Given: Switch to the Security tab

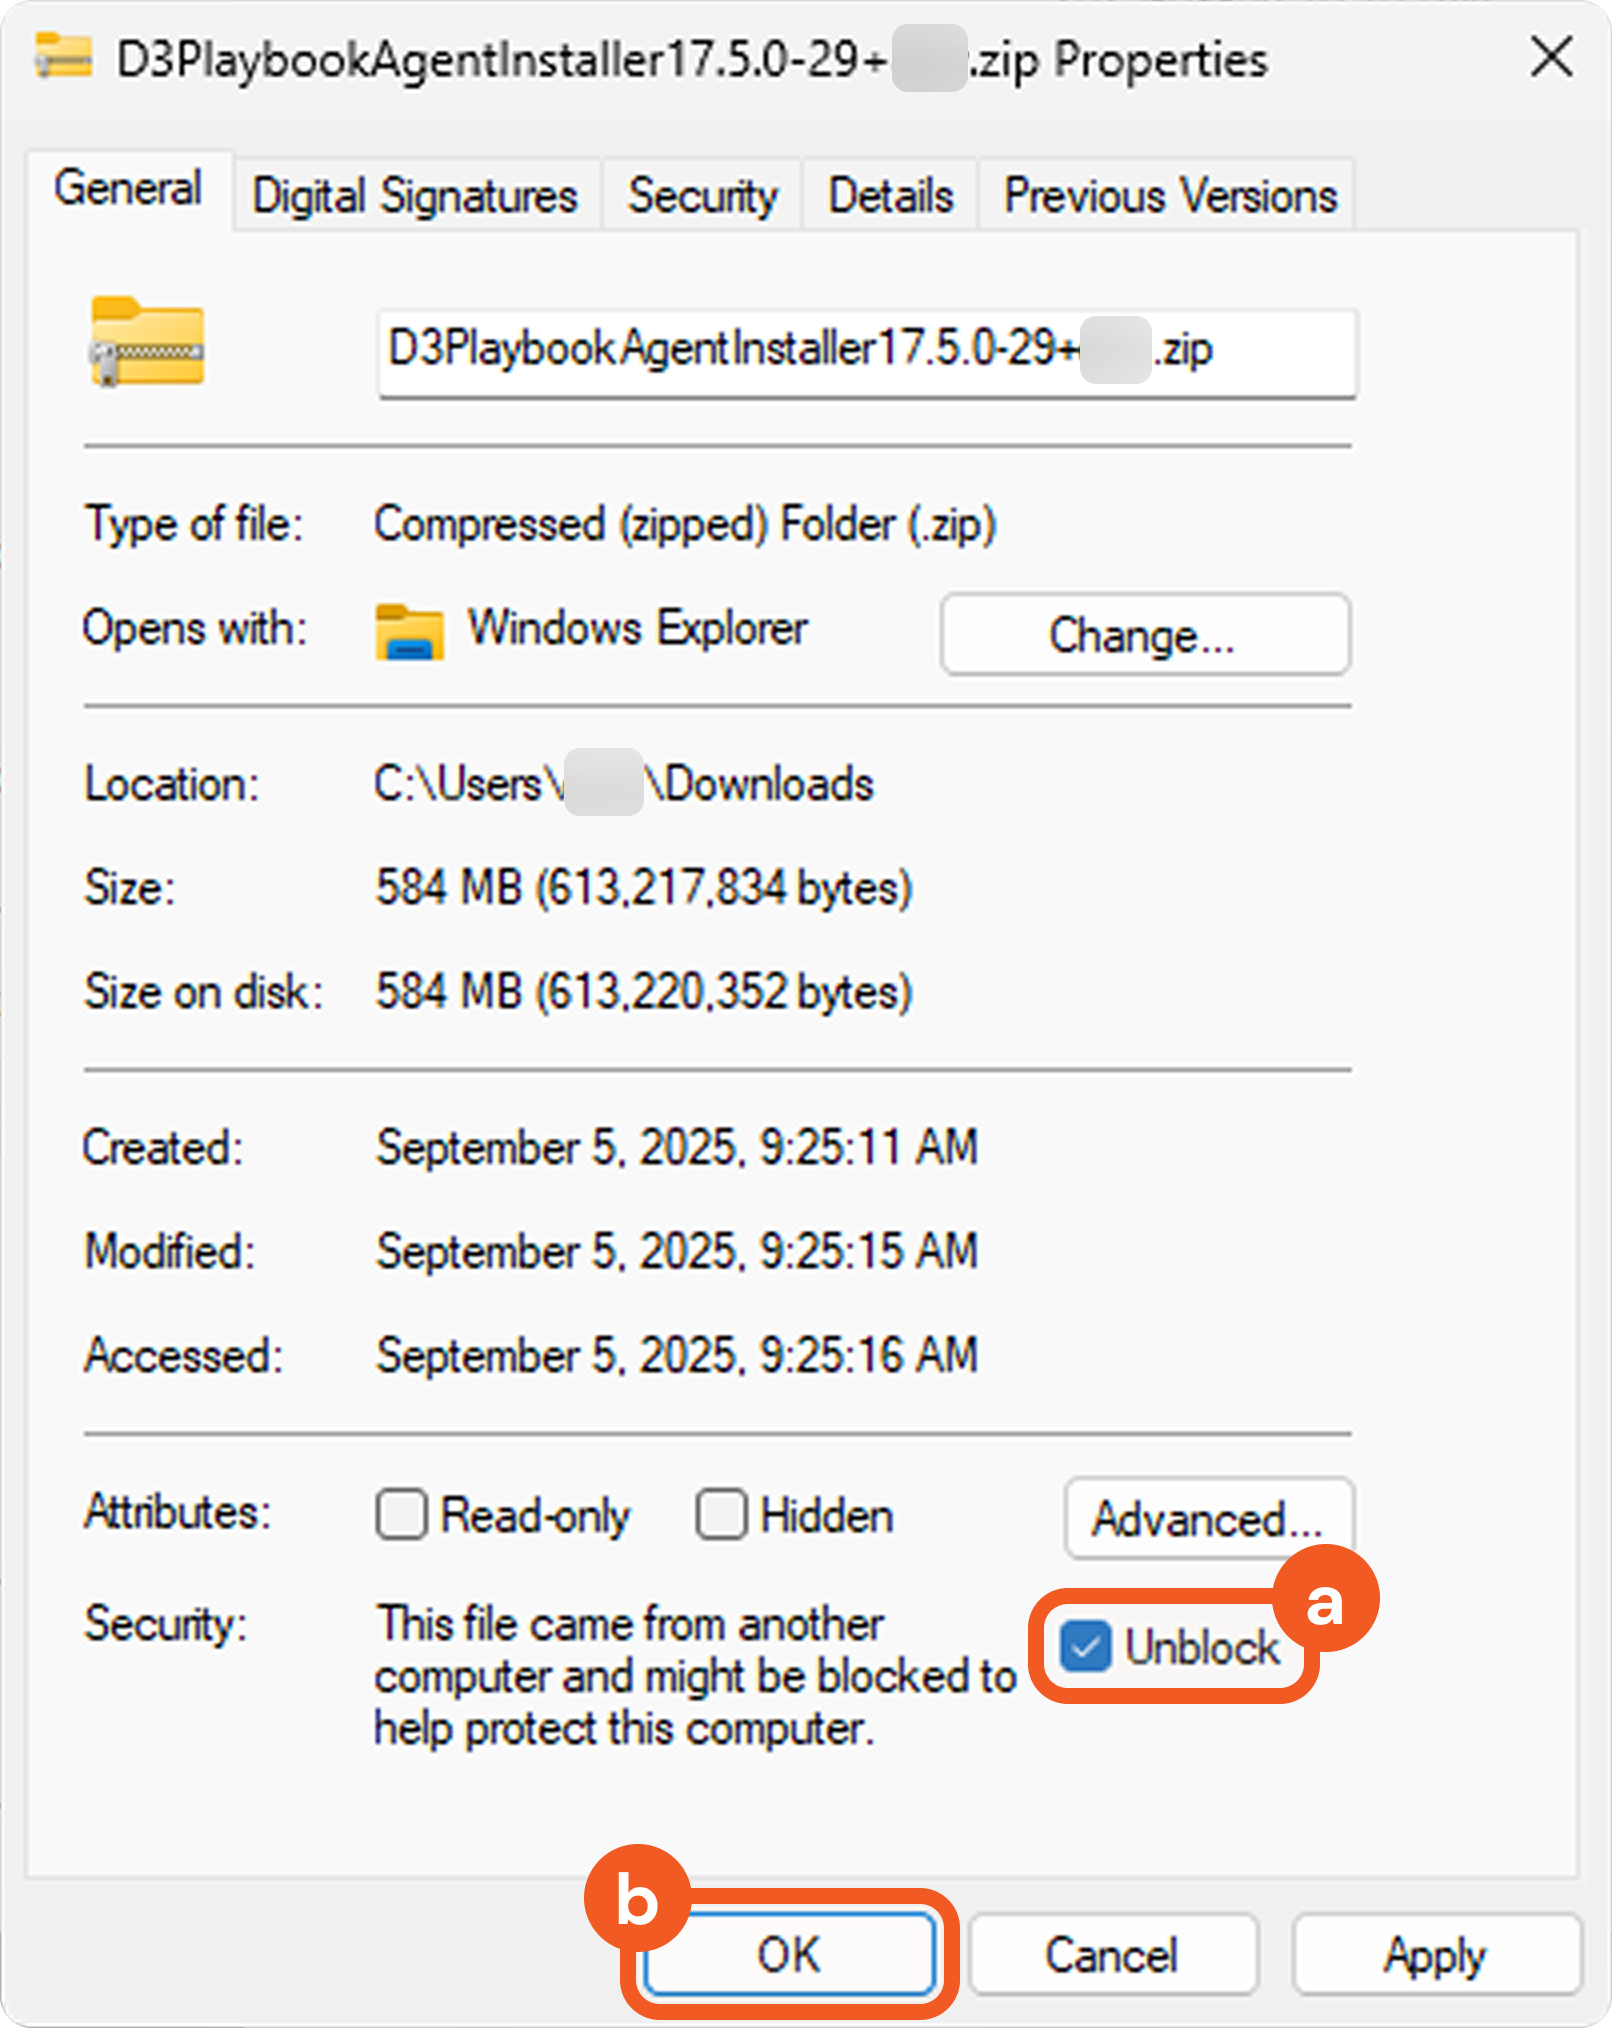Looking at the screenshot, I should 702,196.
